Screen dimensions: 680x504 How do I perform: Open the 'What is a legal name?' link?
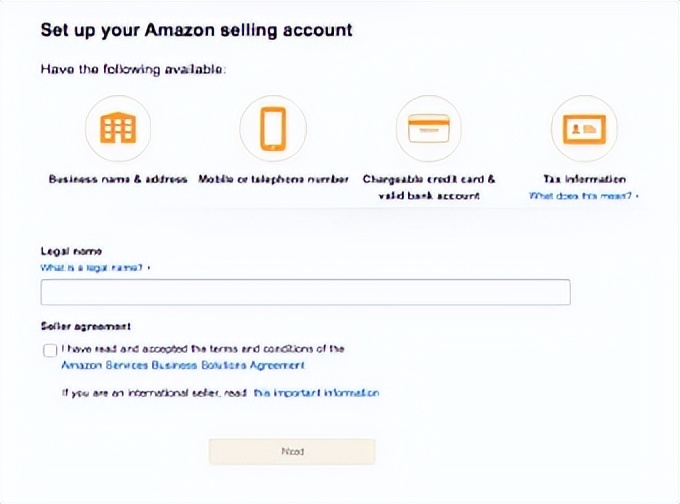click(95, 268)
